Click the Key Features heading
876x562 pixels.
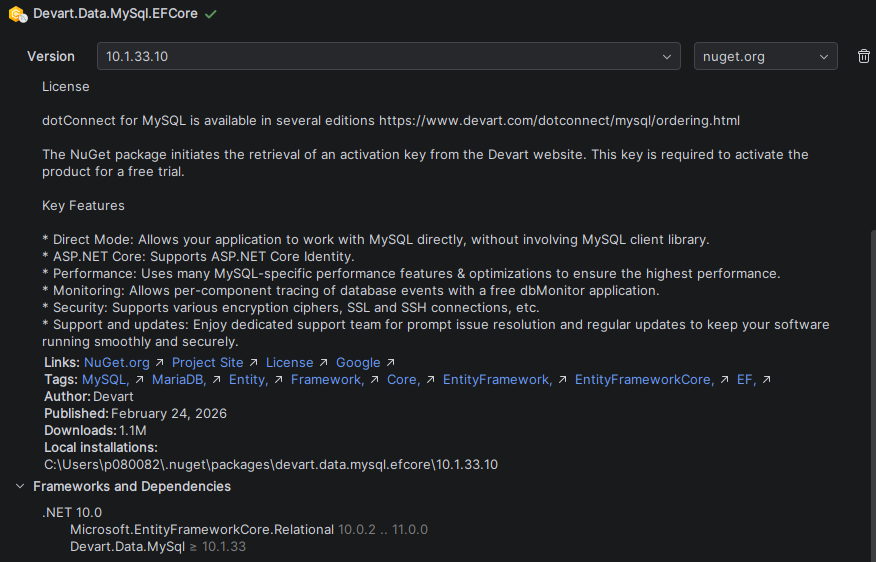pyautogui.click(x=83, y=206)
